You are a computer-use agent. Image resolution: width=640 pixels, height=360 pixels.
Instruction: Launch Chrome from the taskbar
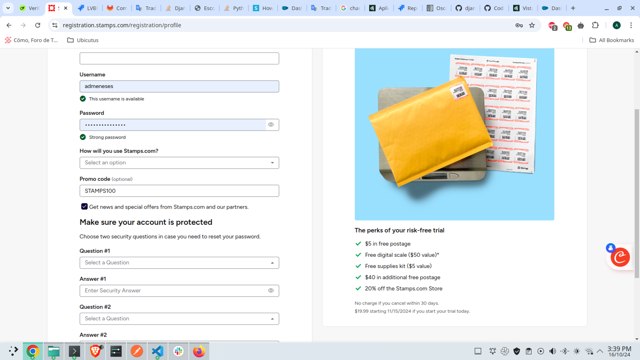(x=33, y=351)
